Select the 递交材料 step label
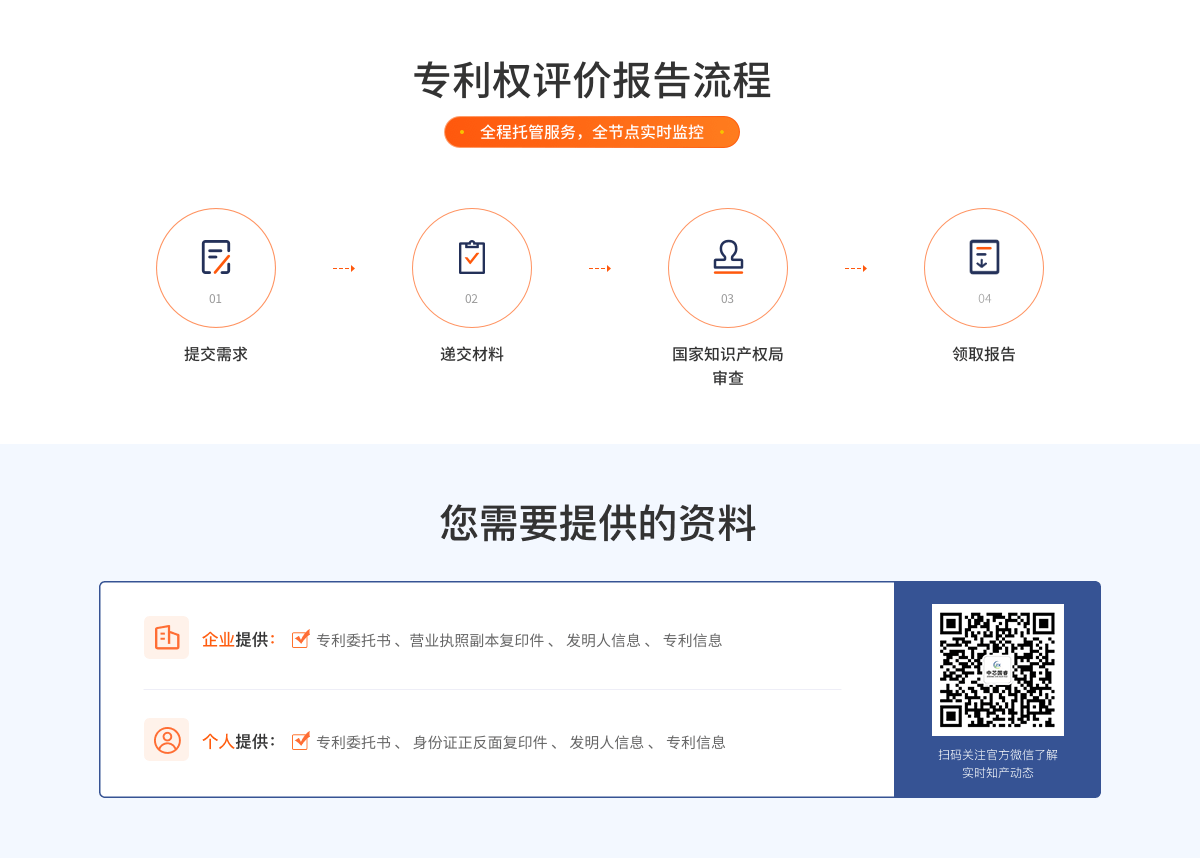Image resolution: width=1200 pixels, height=858 pixels. pos(472,354)
